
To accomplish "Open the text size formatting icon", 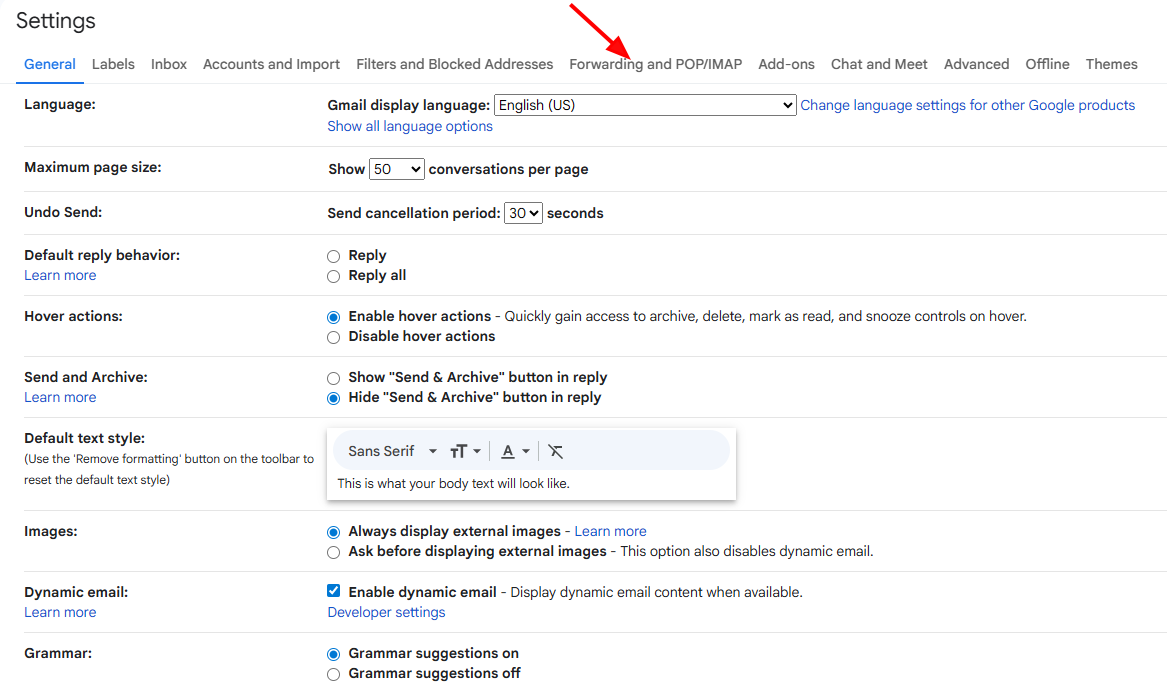I will tap(465, 451).
